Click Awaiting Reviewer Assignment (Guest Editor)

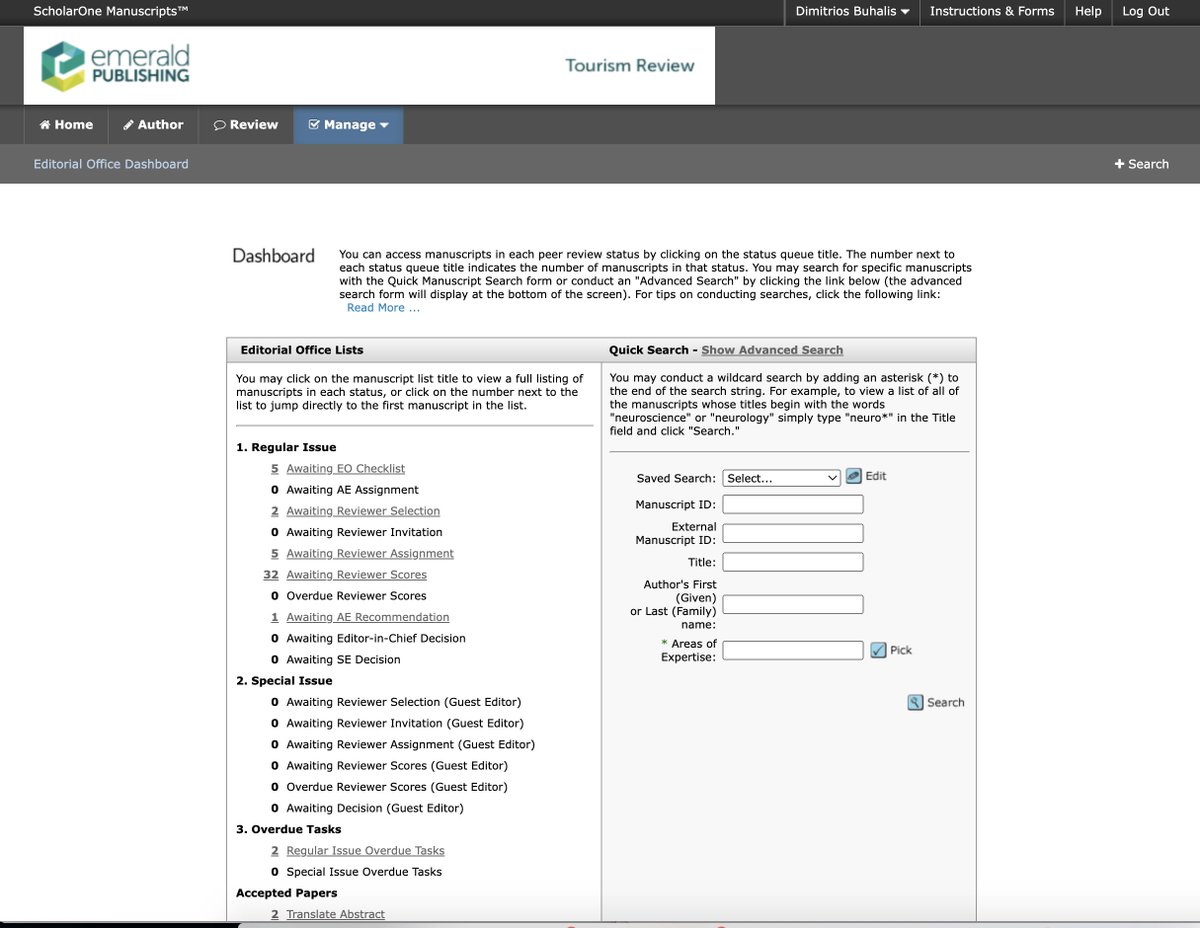[411, 745]
